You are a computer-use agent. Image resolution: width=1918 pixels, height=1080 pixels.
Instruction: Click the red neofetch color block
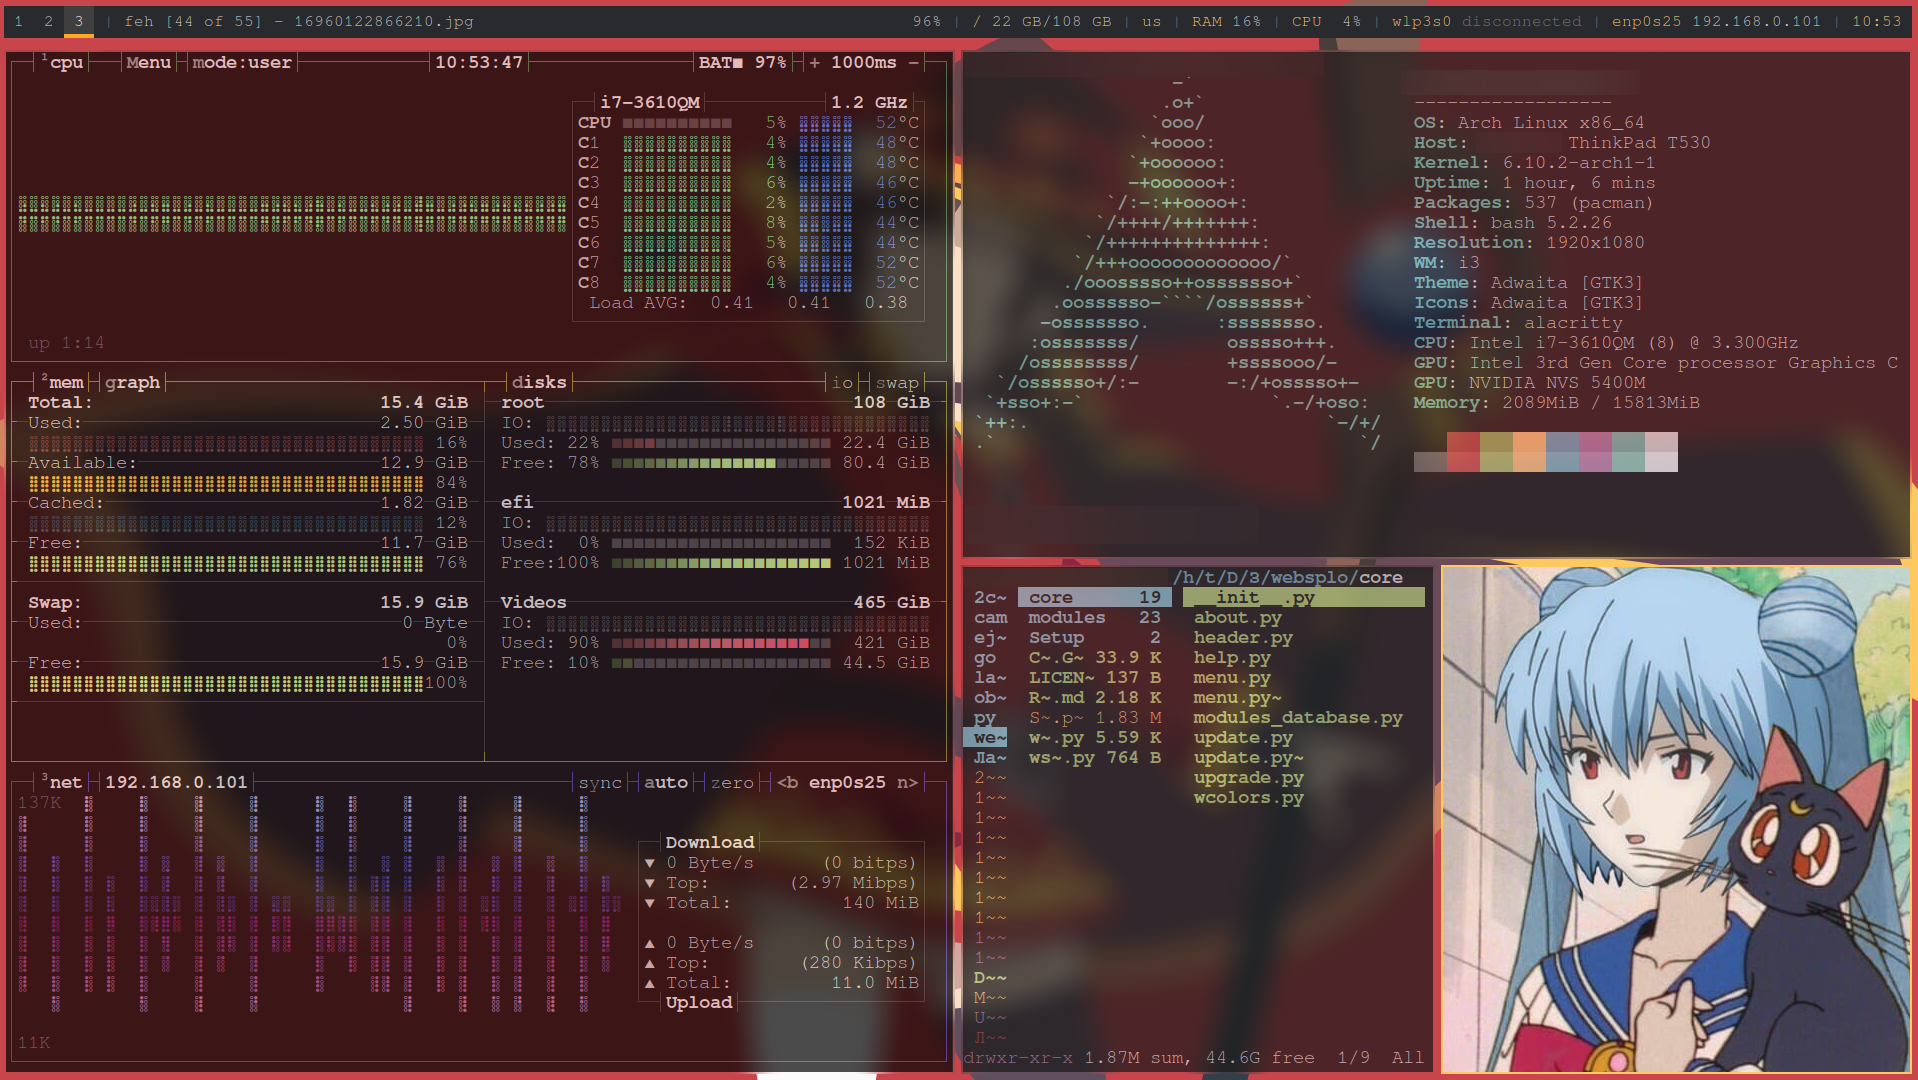(x=1463, y=452)
